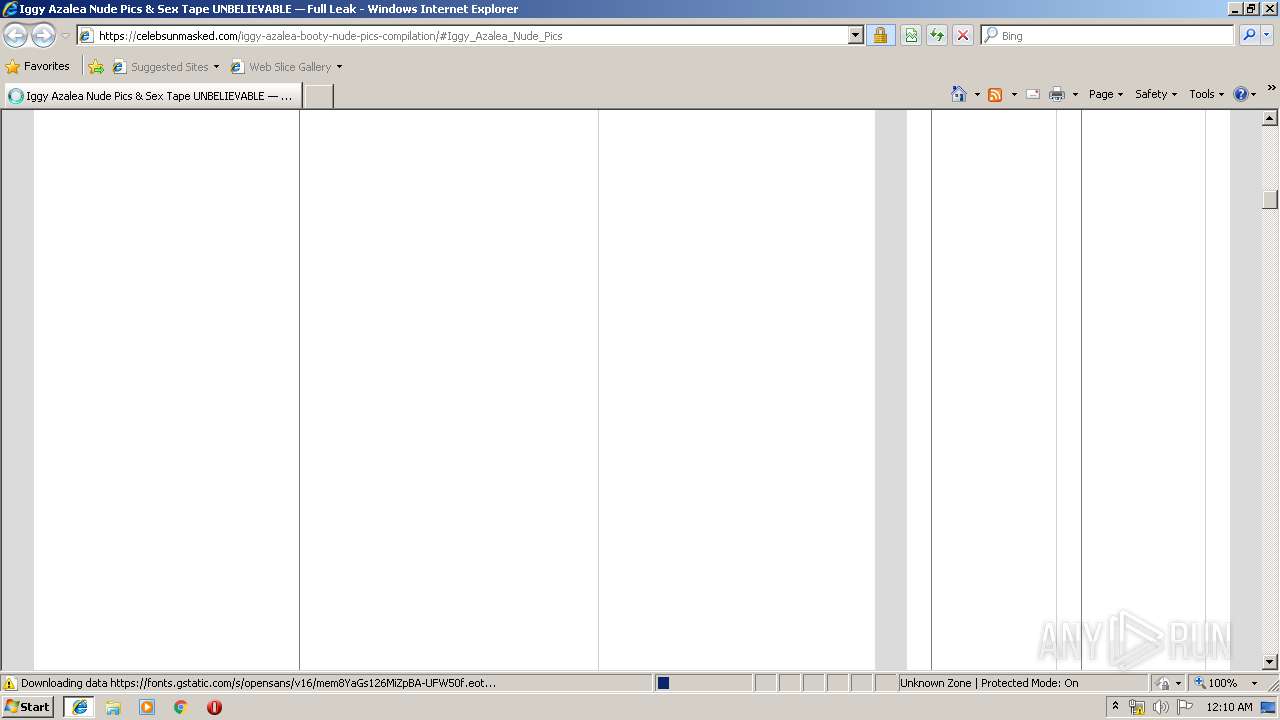This screenshot has height=720, width=1280.
Task: Open the Page menu
Action: click(x=1106, y=94)
